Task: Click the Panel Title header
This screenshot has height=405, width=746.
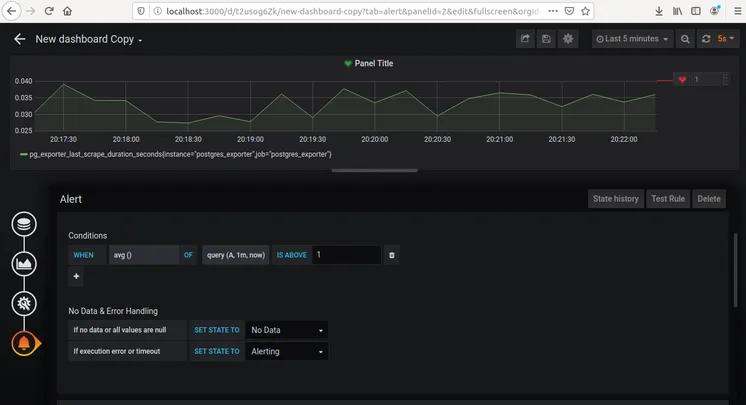Action: click(373, 63)
